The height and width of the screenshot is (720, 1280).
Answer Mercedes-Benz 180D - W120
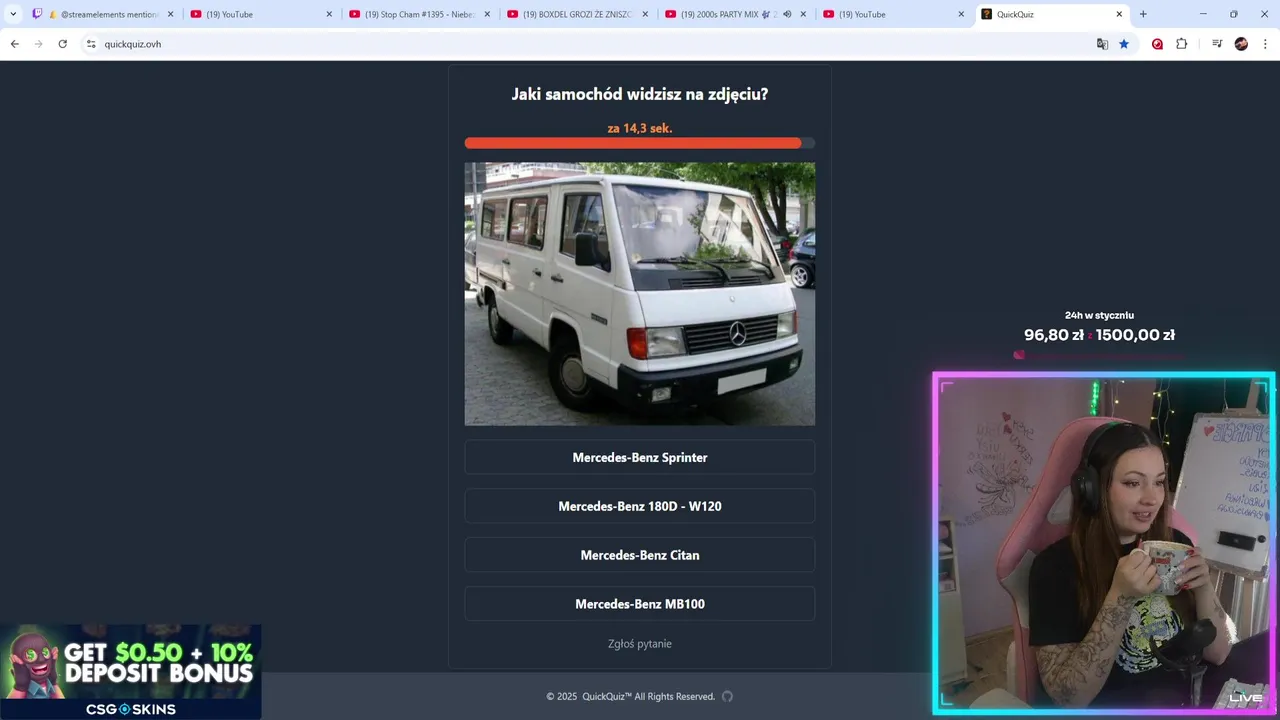point(640,506)
